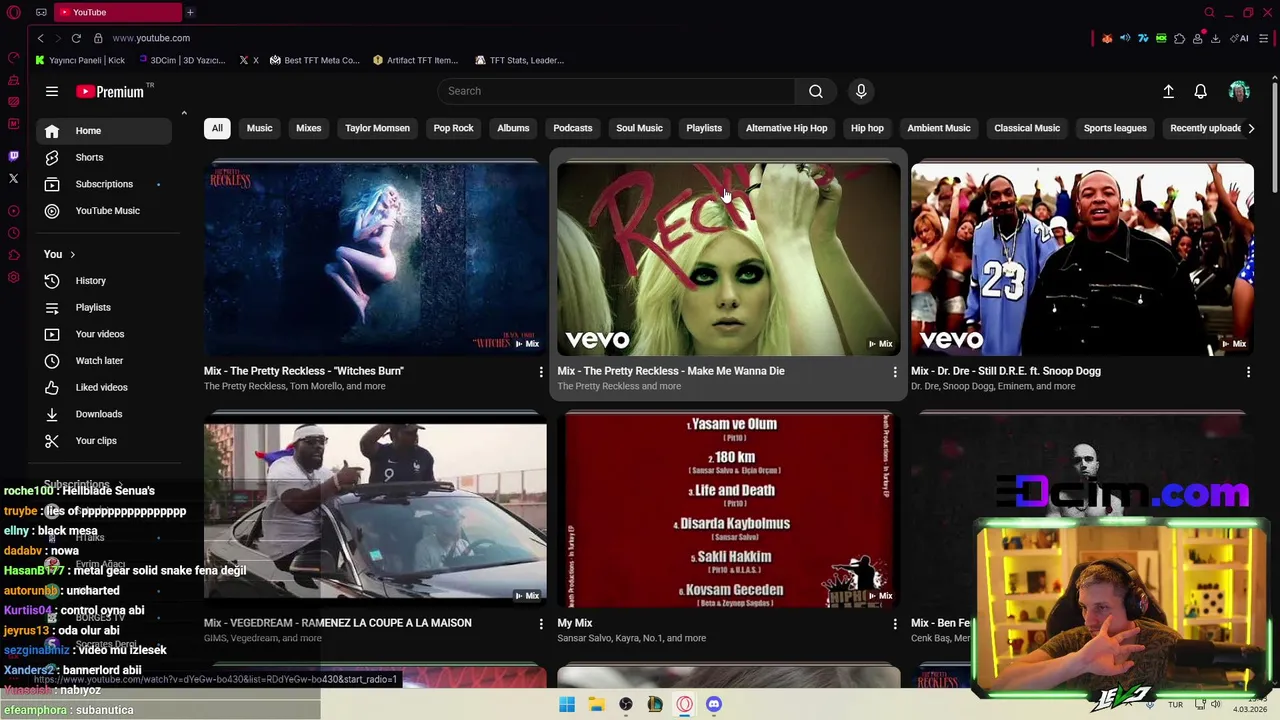Start voice search with the microphone
Viewport: 1280px width, 720px height.
coord(861,91)
